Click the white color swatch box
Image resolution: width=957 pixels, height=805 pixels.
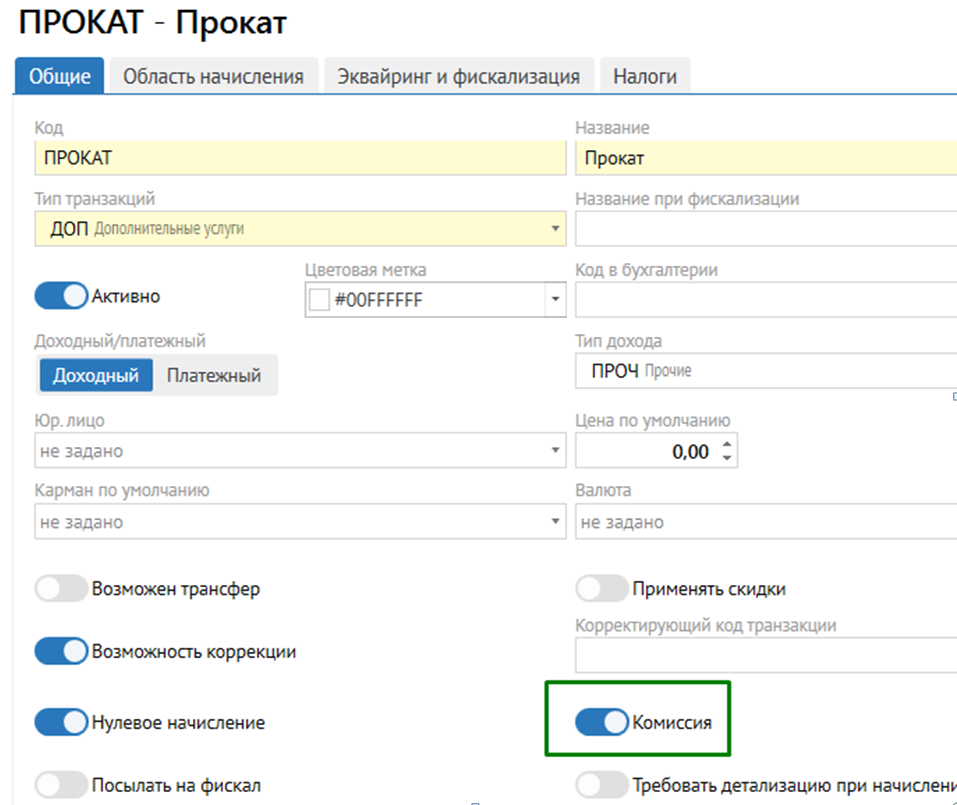(319, 300)
